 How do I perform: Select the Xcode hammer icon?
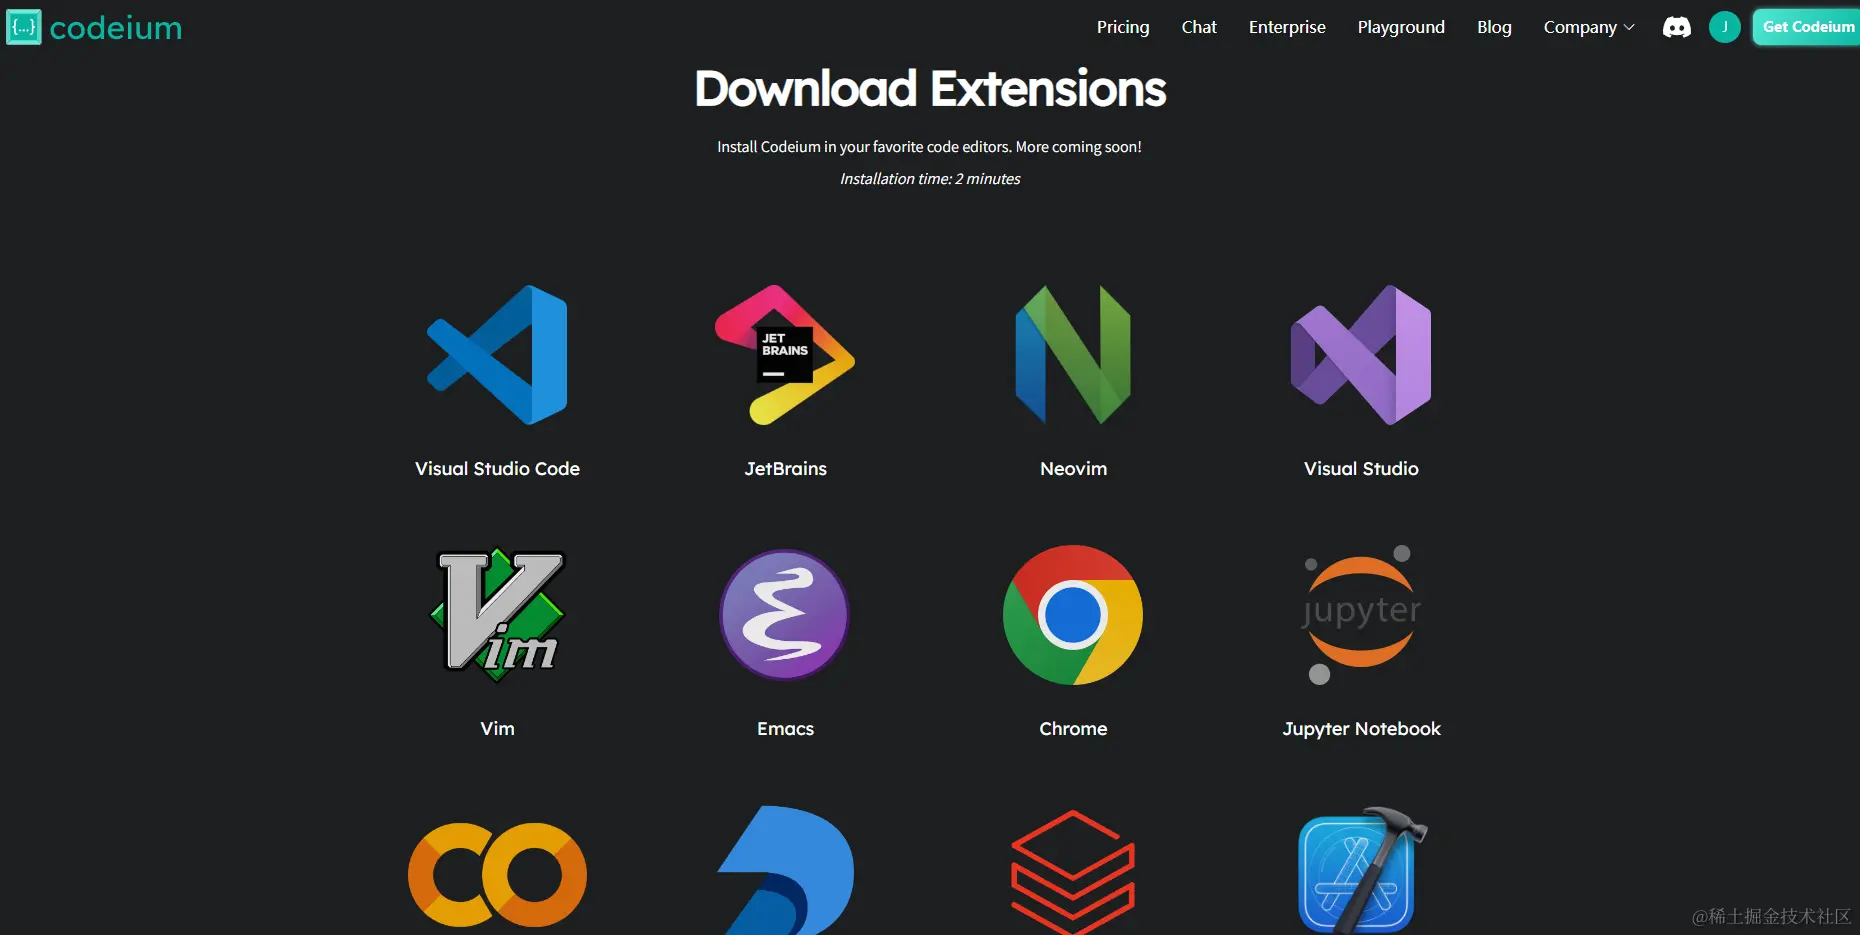click(1361, 870)
